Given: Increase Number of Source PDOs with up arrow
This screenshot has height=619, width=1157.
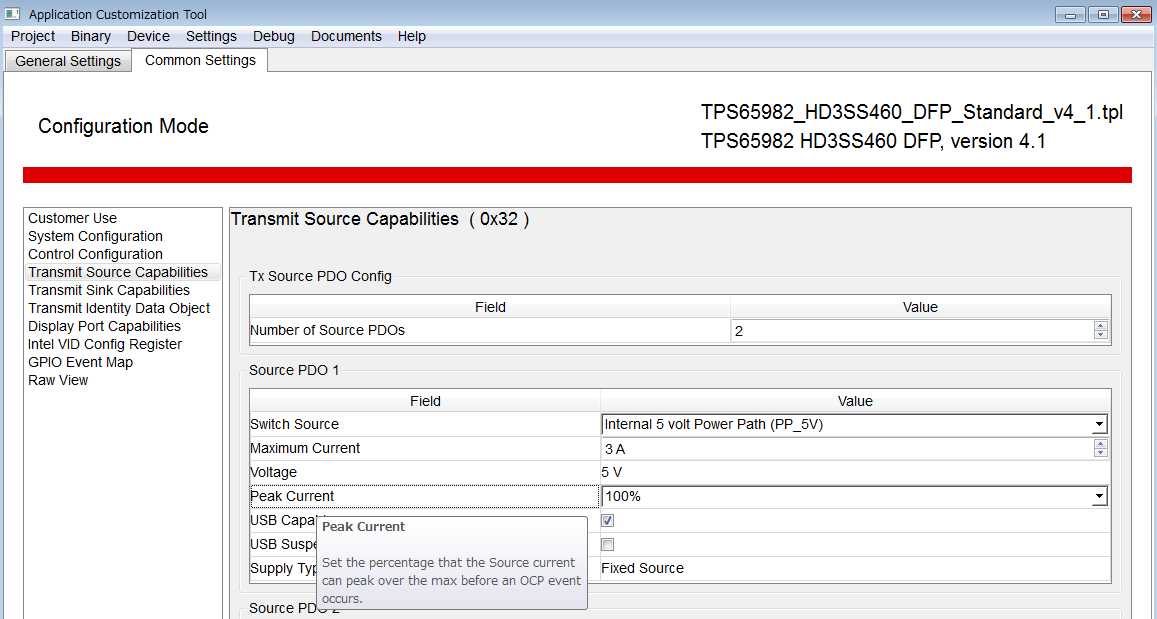Looking at the screenshot, I should [x=1101, y=326].
